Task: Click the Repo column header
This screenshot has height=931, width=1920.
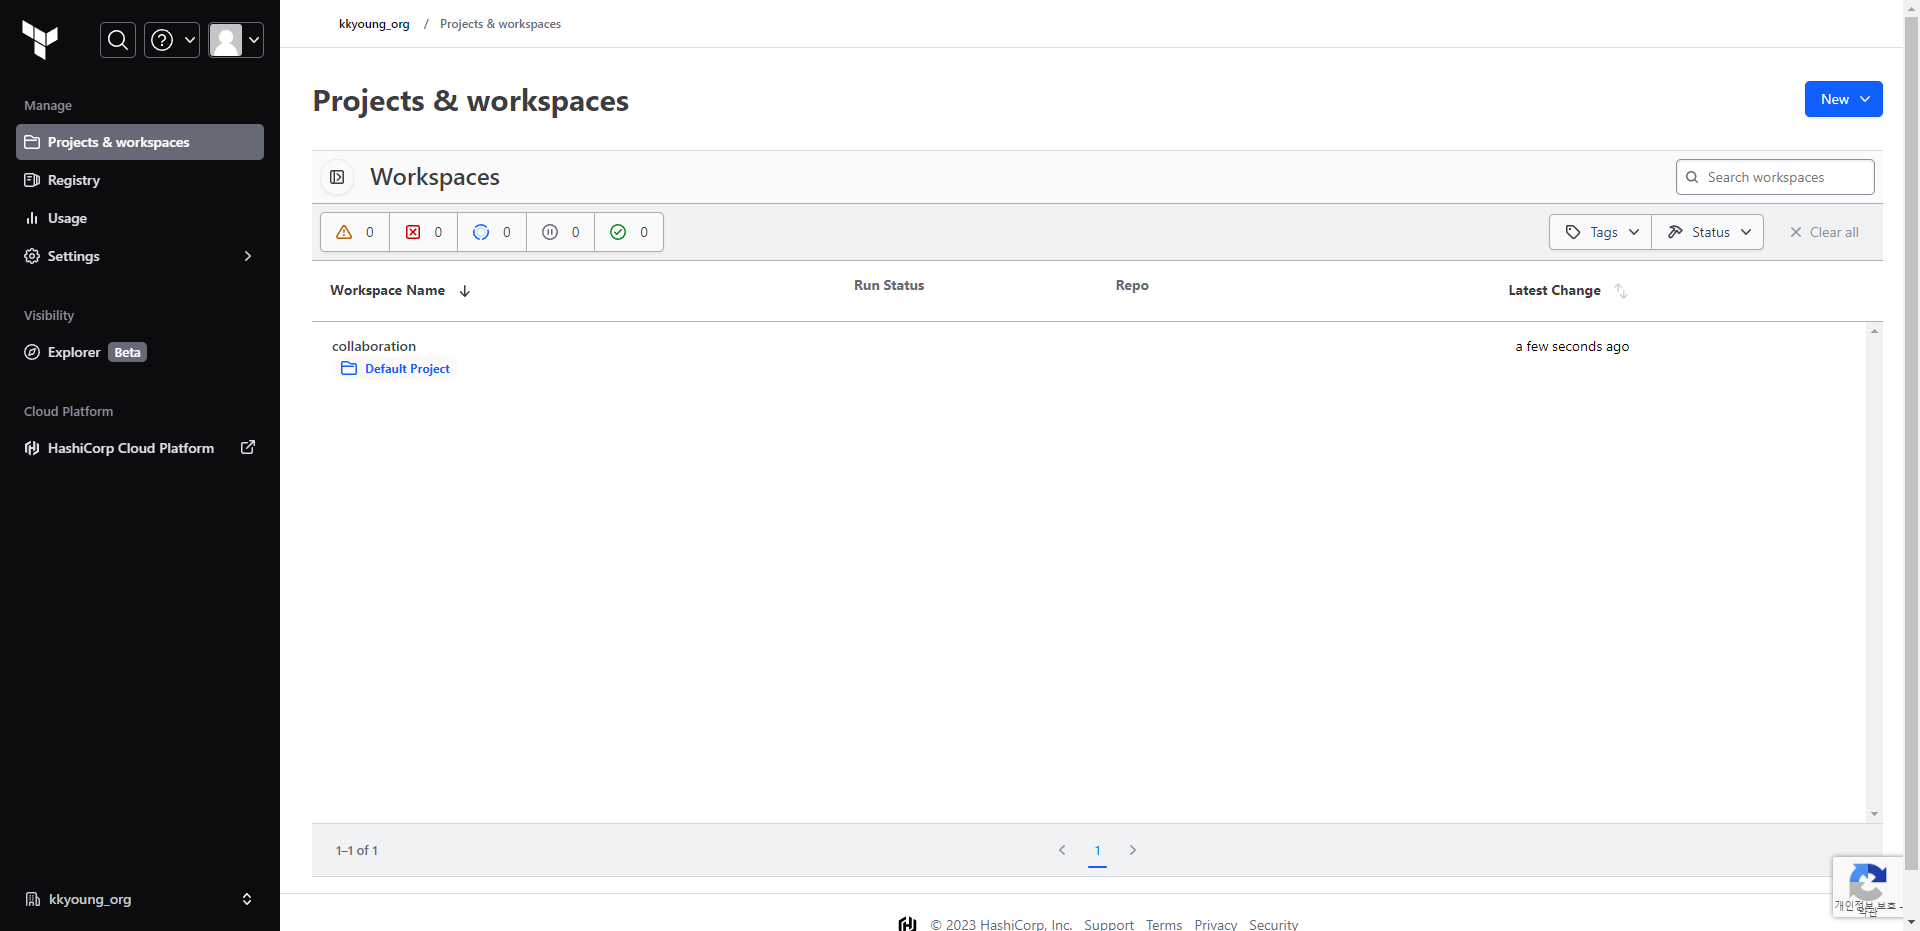Action: coord(1132,285)
